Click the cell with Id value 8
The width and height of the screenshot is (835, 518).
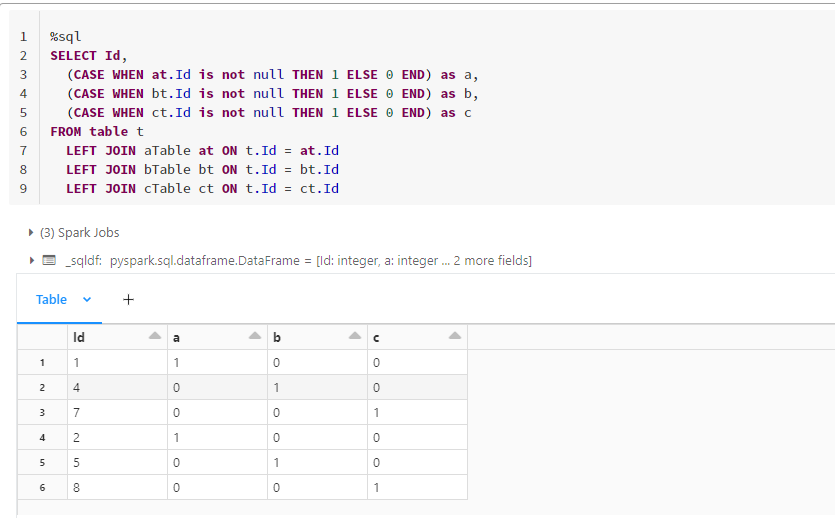117,487
